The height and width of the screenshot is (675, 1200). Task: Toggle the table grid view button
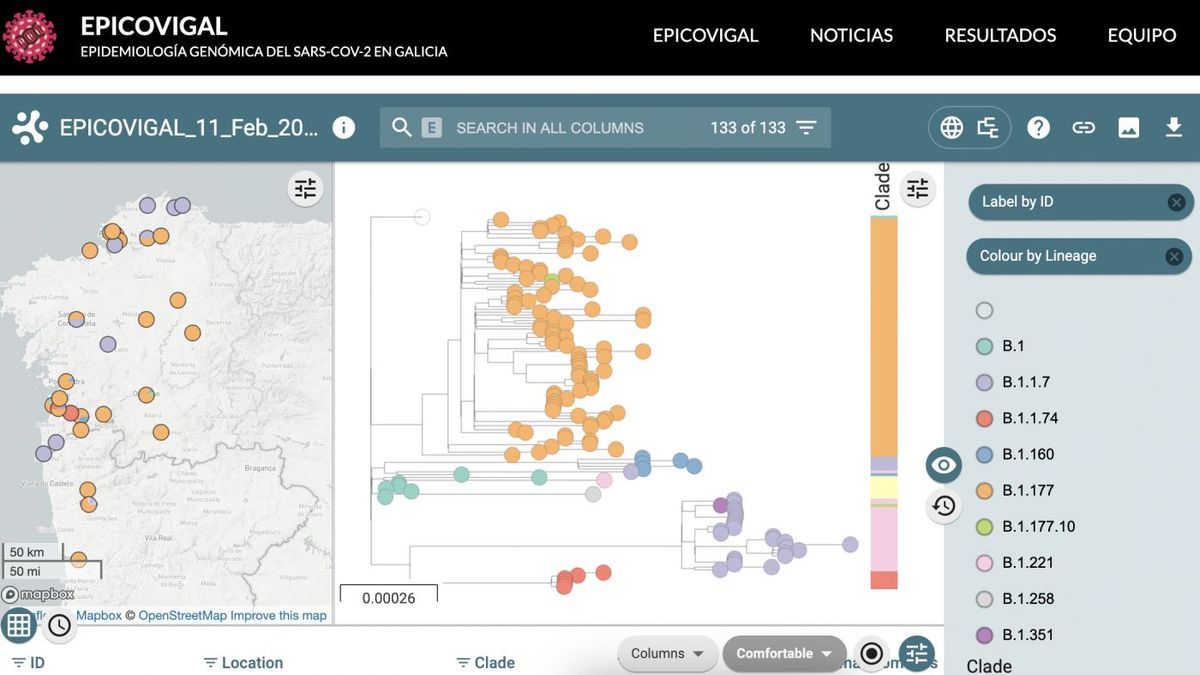click(x=19, y=625)
